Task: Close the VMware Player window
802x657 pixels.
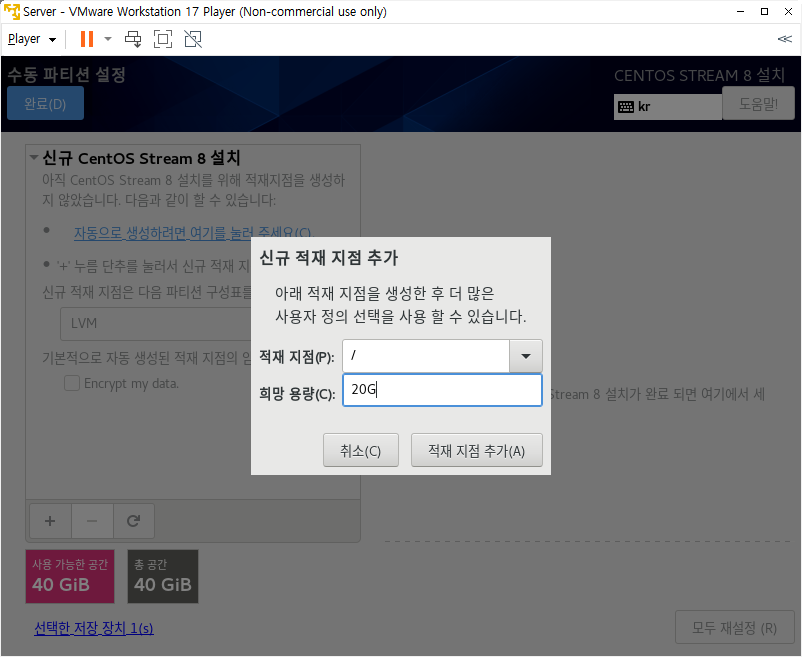Action: [788, 11]
